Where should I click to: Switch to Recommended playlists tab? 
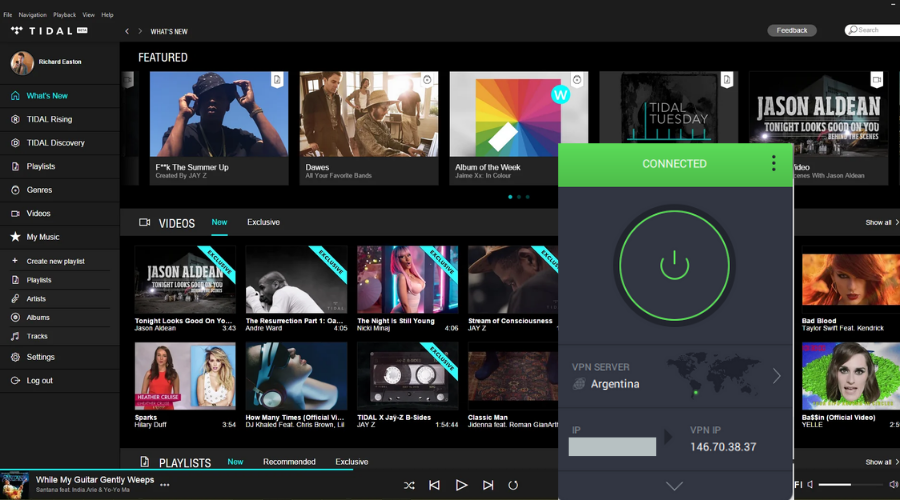click(289, 462)
